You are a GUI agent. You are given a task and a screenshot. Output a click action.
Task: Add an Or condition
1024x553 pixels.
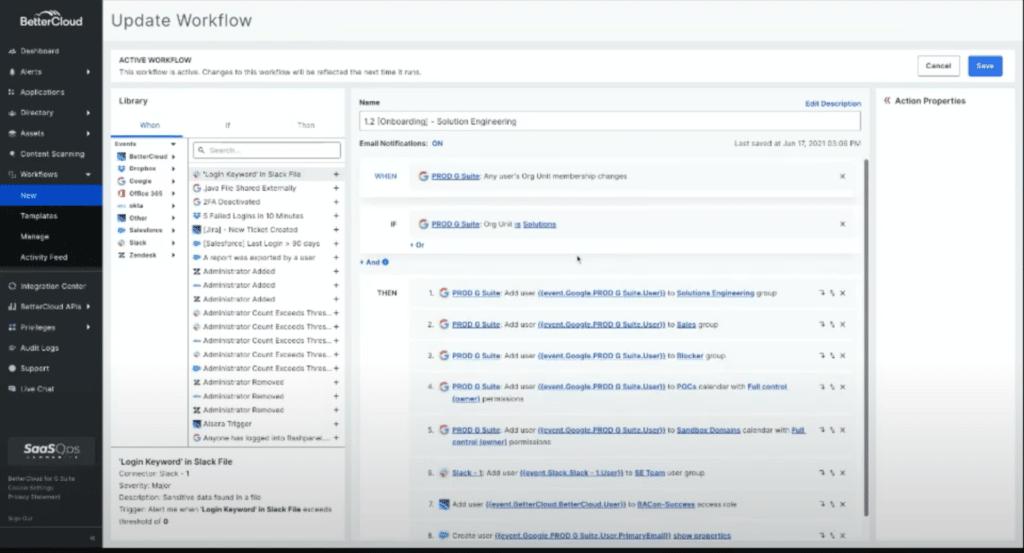[x=417, y=245]
